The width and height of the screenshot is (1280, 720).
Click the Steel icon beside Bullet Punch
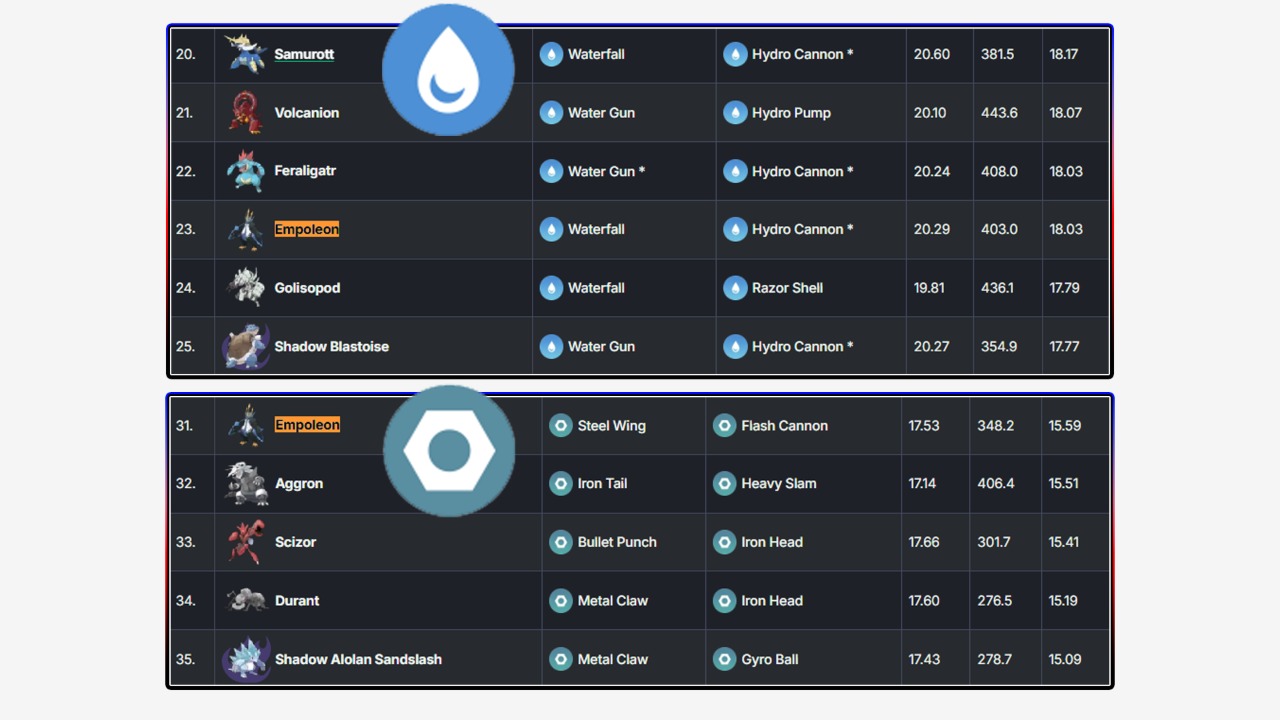point(561,542)
